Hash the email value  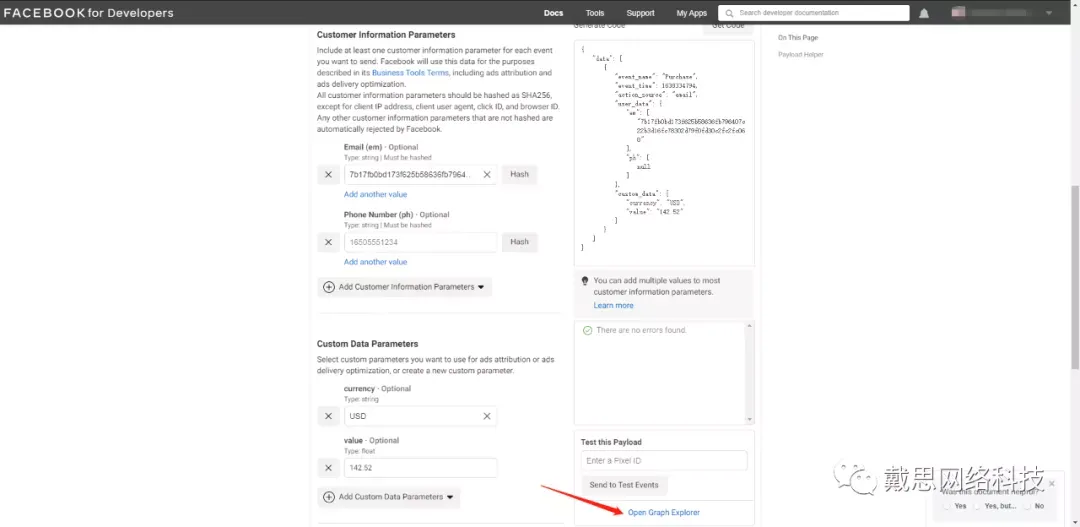(x=519, y=174)
